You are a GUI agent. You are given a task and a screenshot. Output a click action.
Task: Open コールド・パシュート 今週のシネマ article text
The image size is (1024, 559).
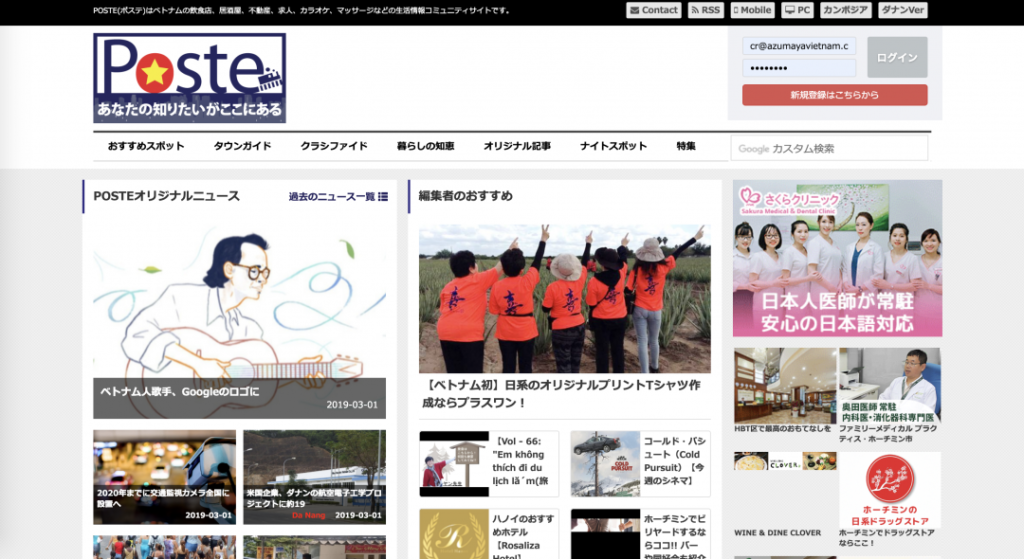pos(675,461)
